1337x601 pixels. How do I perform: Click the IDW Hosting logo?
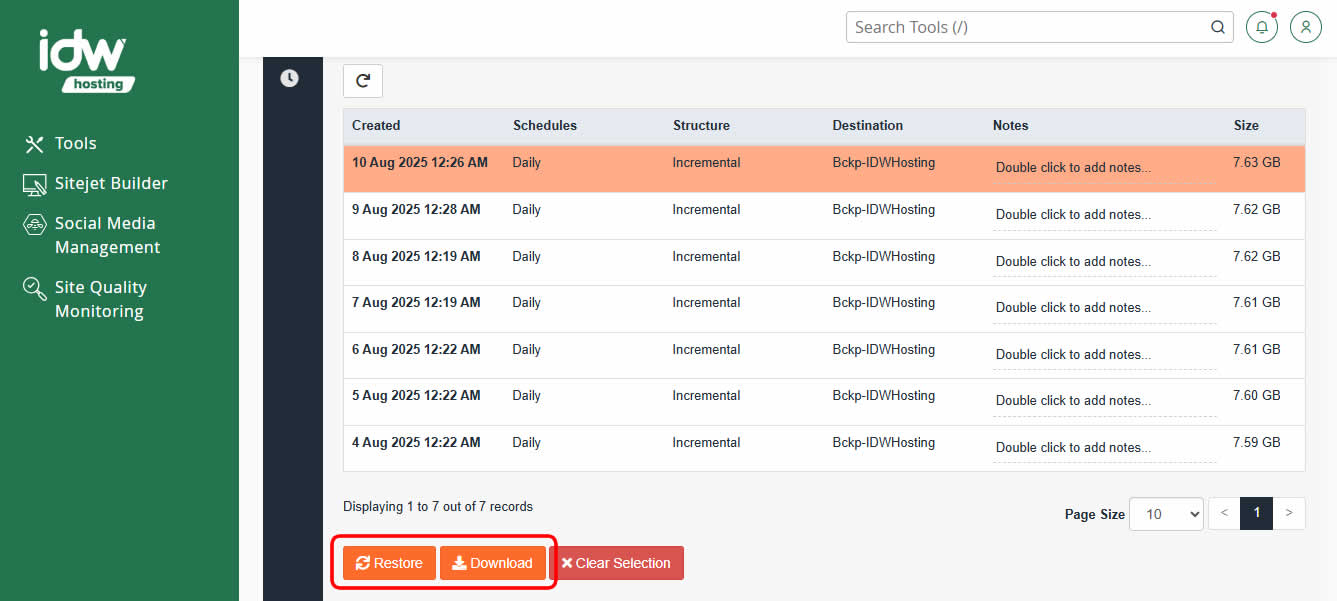point(84,60)
